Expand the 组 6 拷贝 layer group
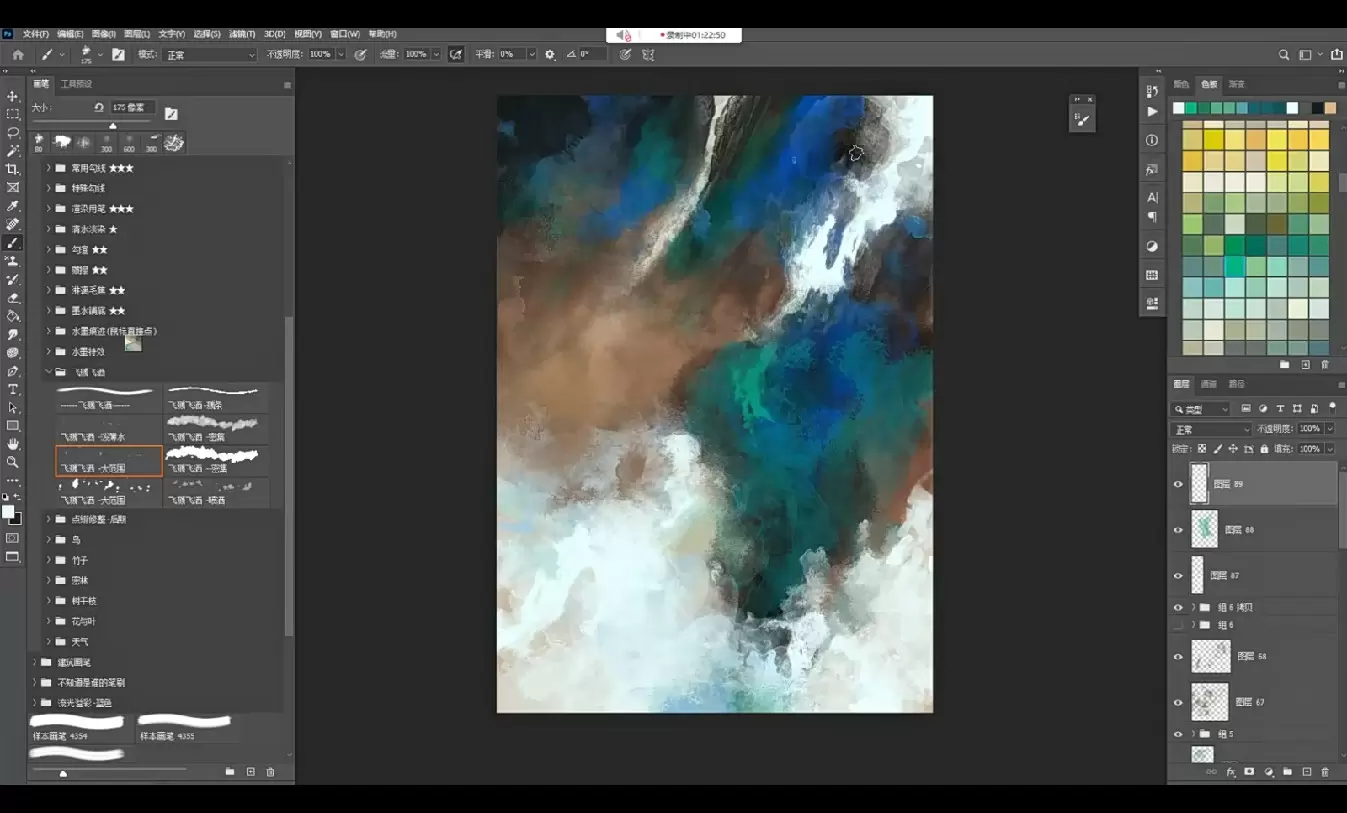Image resolution: width=1347 pixels, height=813 pixels. pyautogui.click(x=1193, y=607)
